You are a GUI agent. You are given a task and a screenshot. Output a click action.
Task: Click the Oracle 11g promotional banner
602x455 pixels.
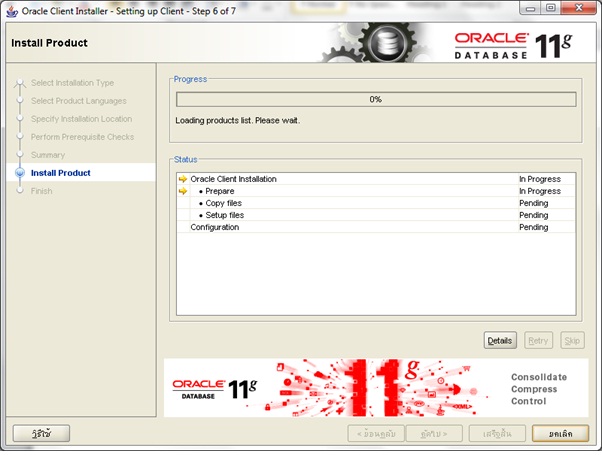tap(376, 388)
